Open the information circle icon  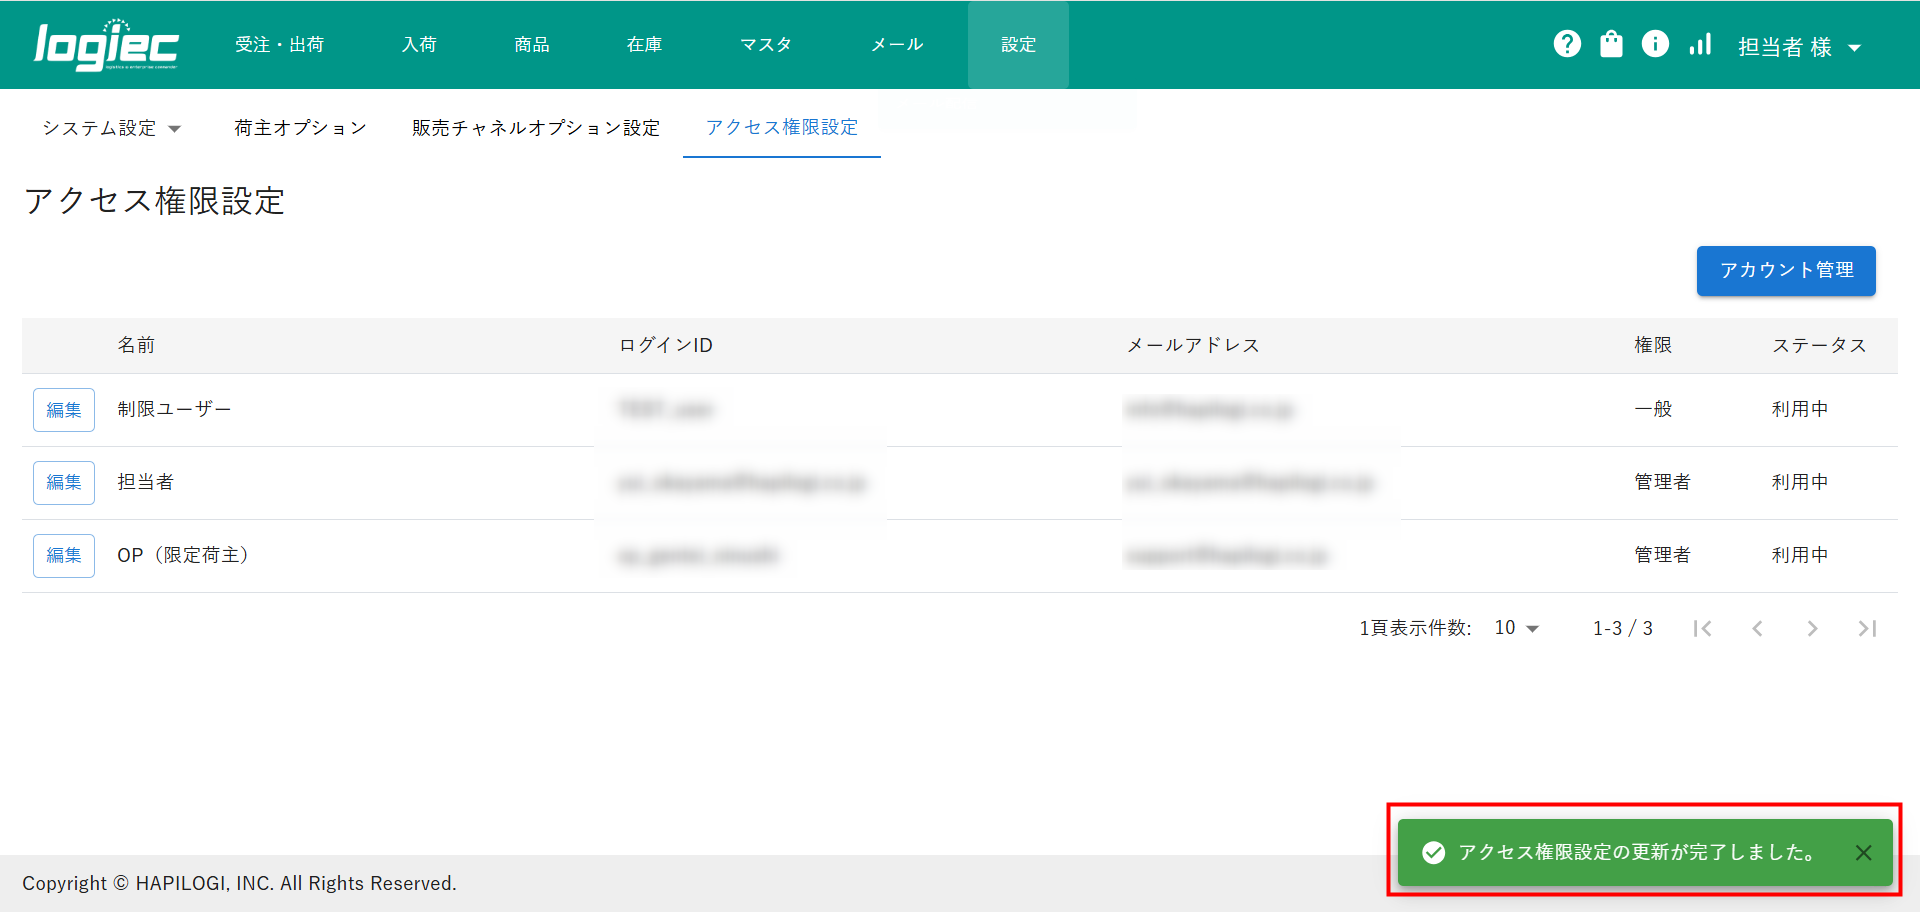pyautogui.click(x=1655, y=44)
